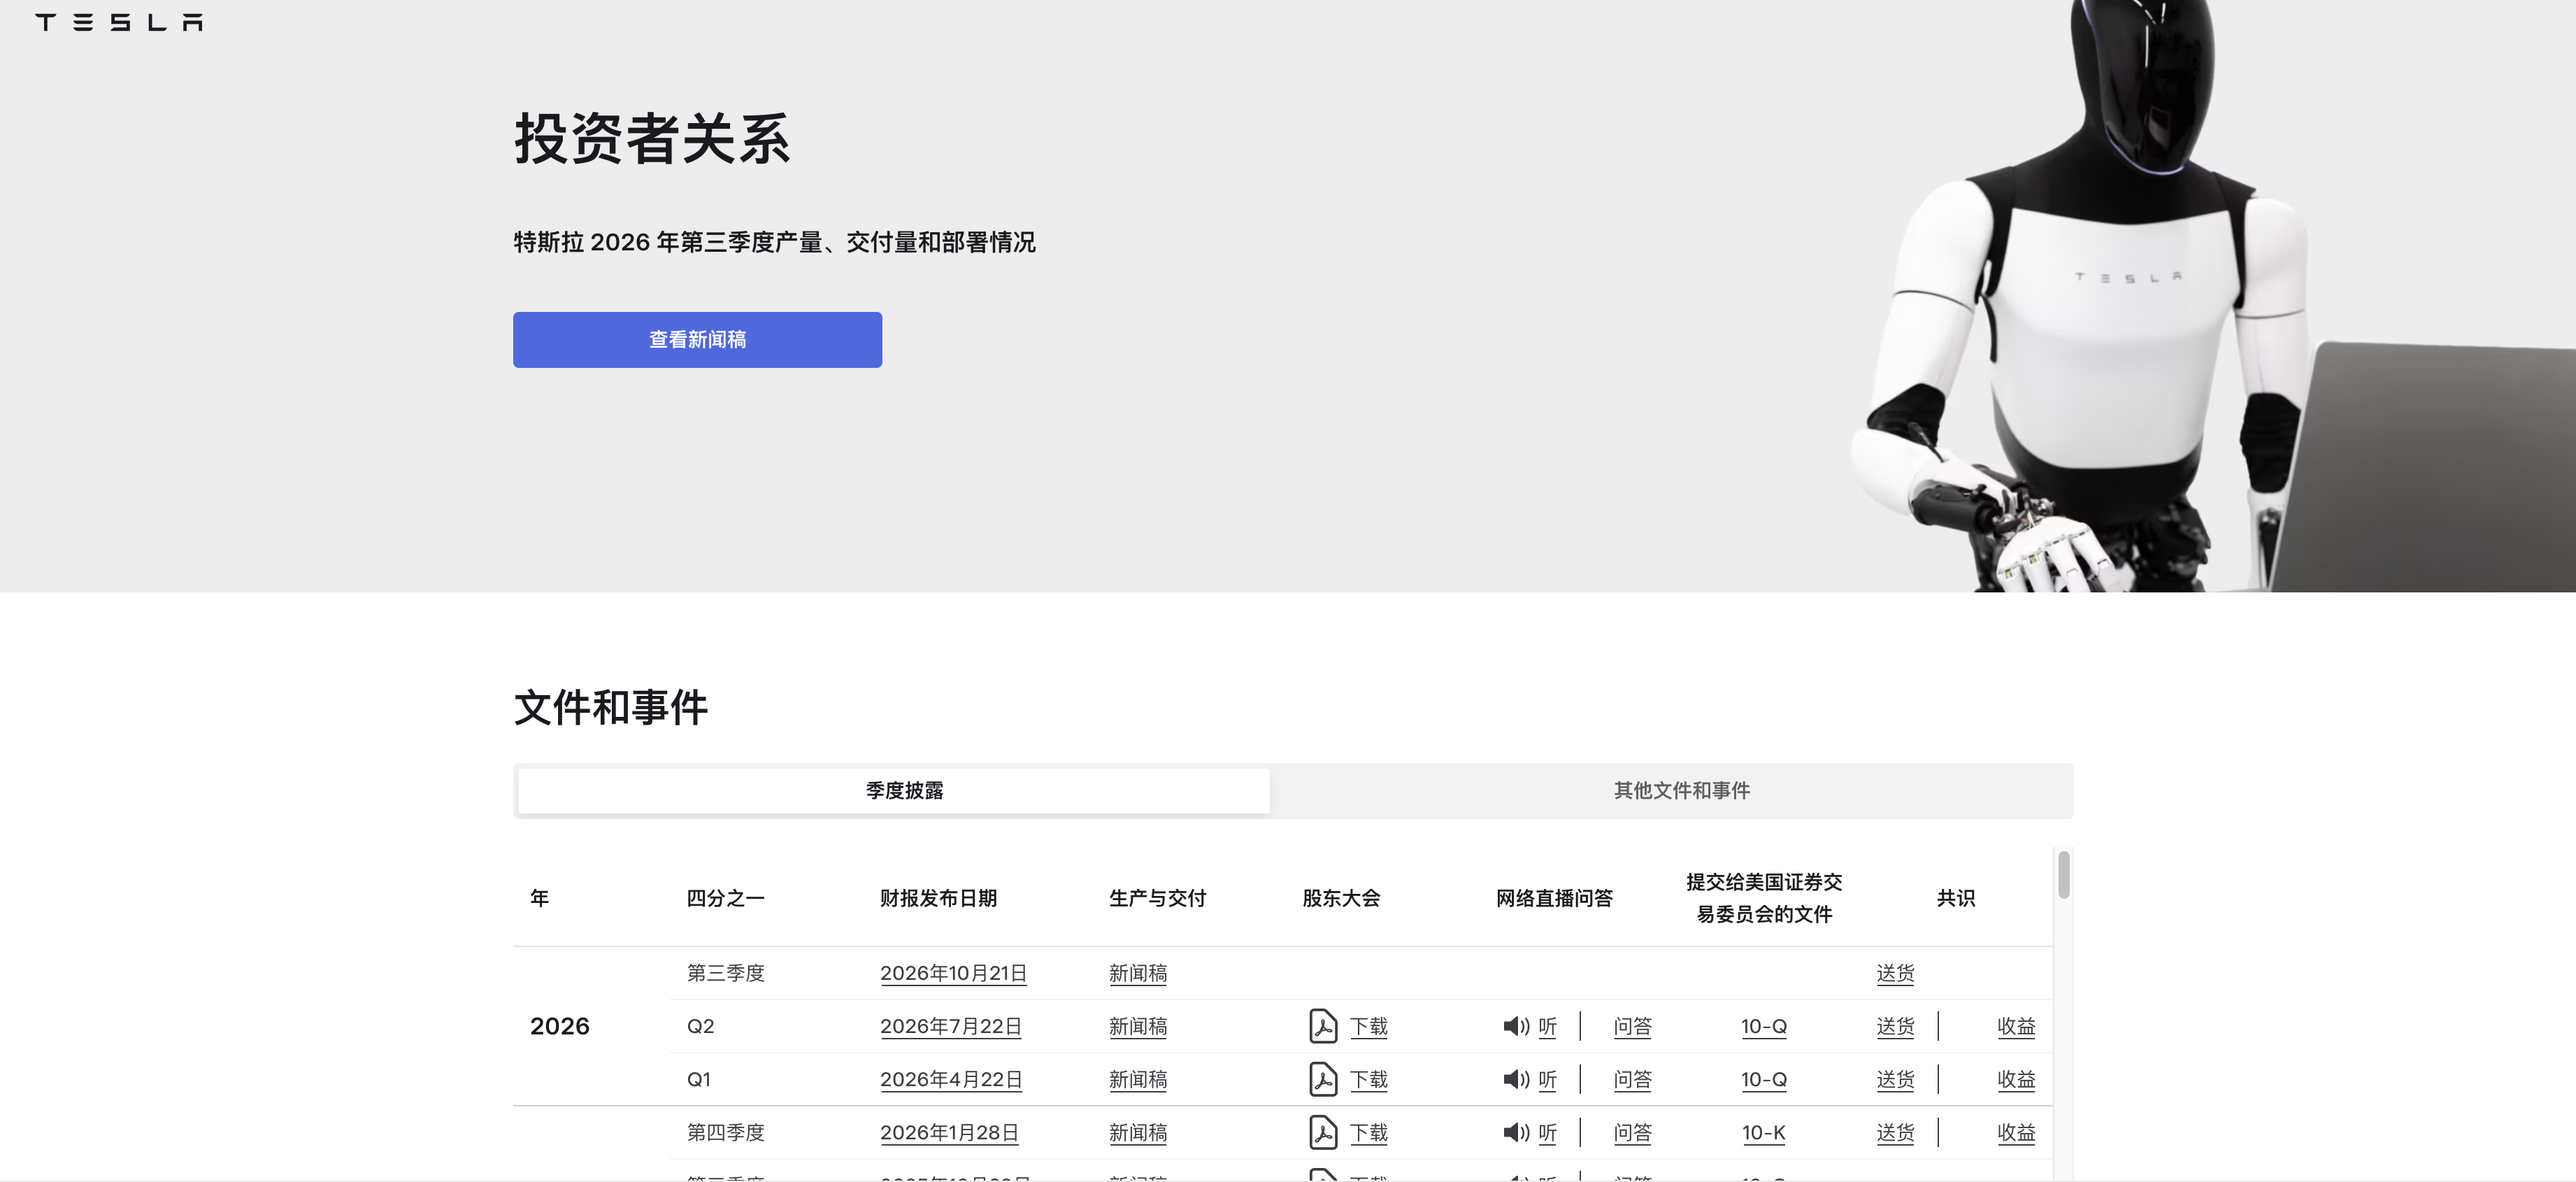Click 听 link in the Q2 row

[x=1547, y=1026]
